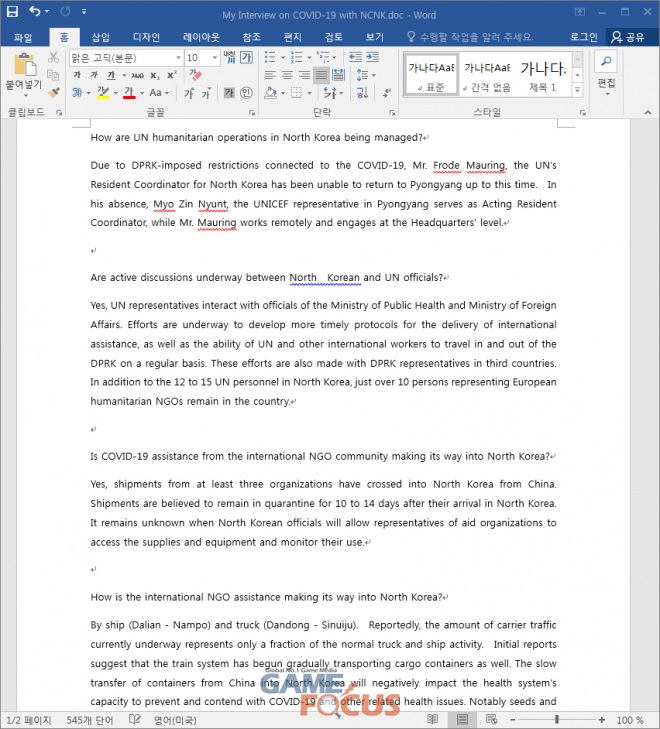
Task: Select the Format Painter brush
Action: click(53, 92)
